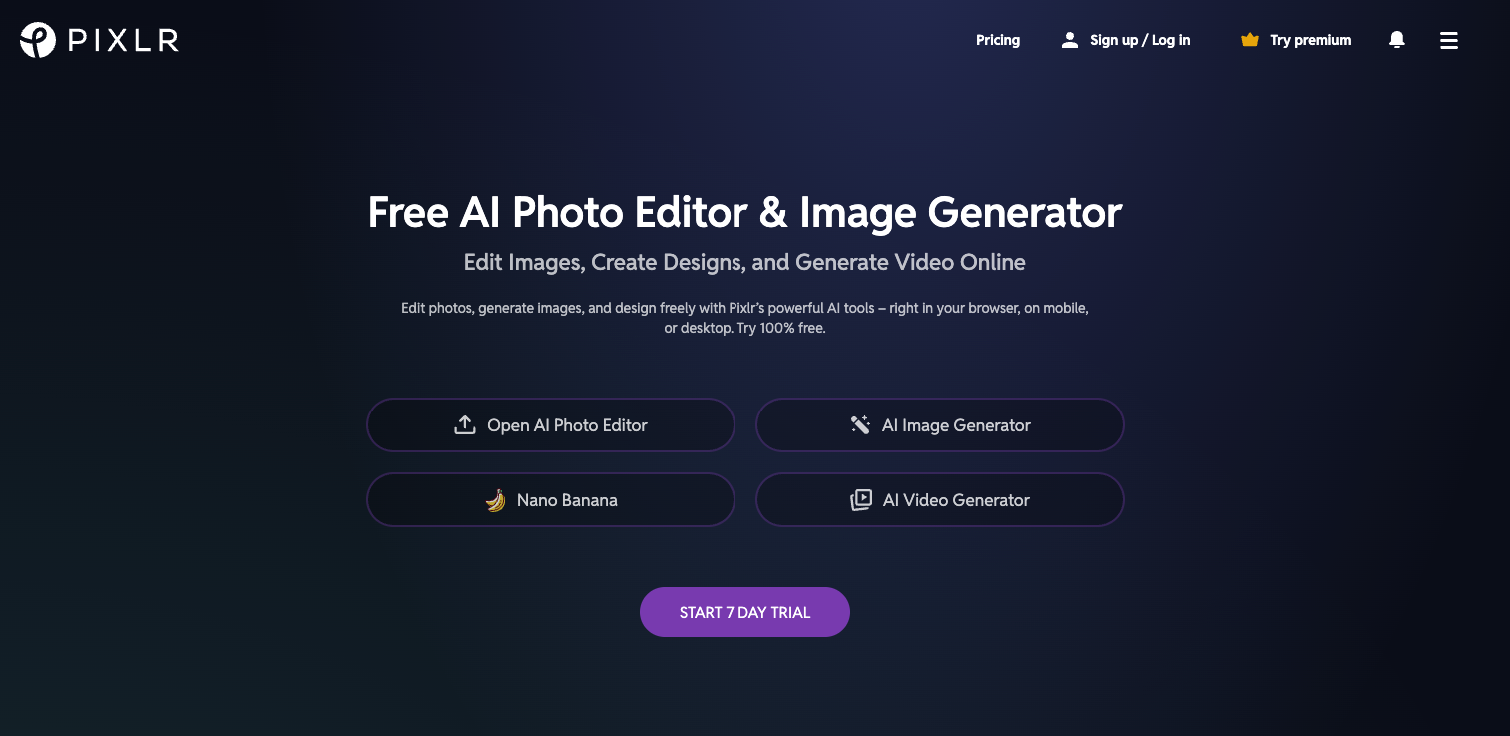Open notifications with the bell icon

coord(1397,40)
